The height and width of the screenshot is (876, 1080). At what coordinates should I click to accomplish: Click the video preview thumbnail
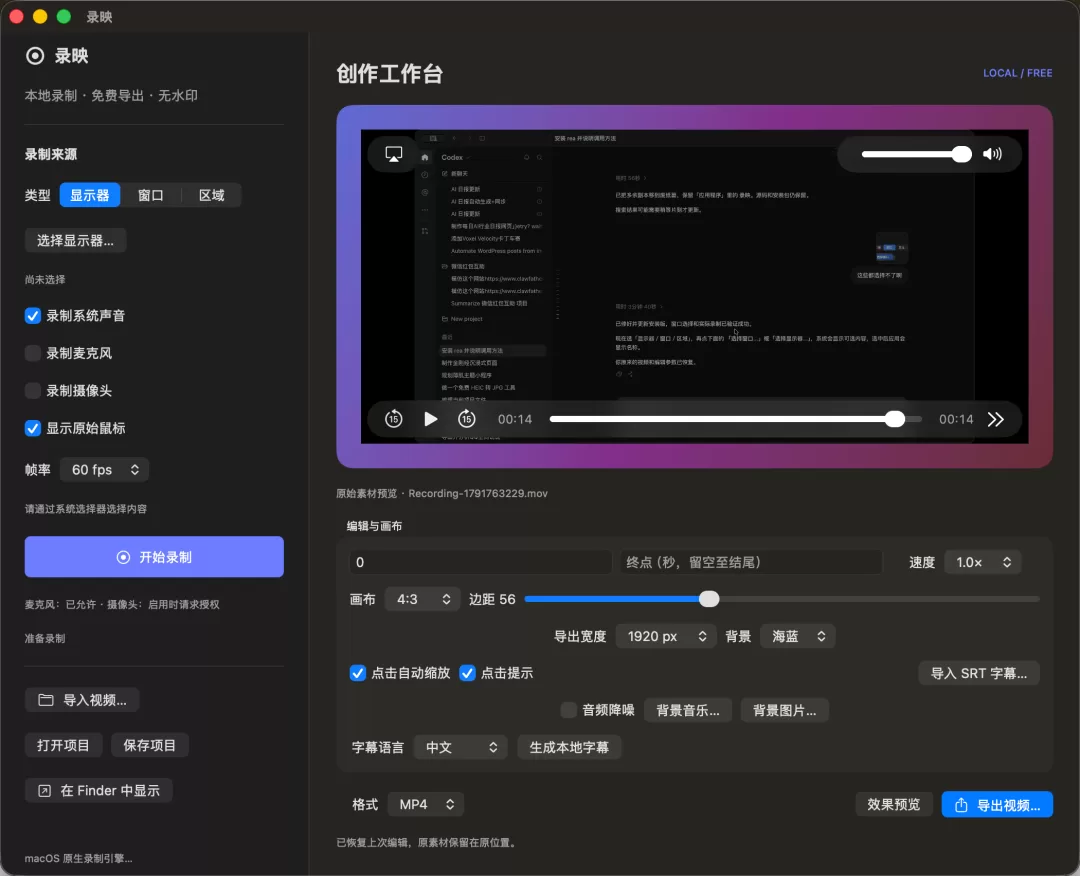[x=694, y=286]
